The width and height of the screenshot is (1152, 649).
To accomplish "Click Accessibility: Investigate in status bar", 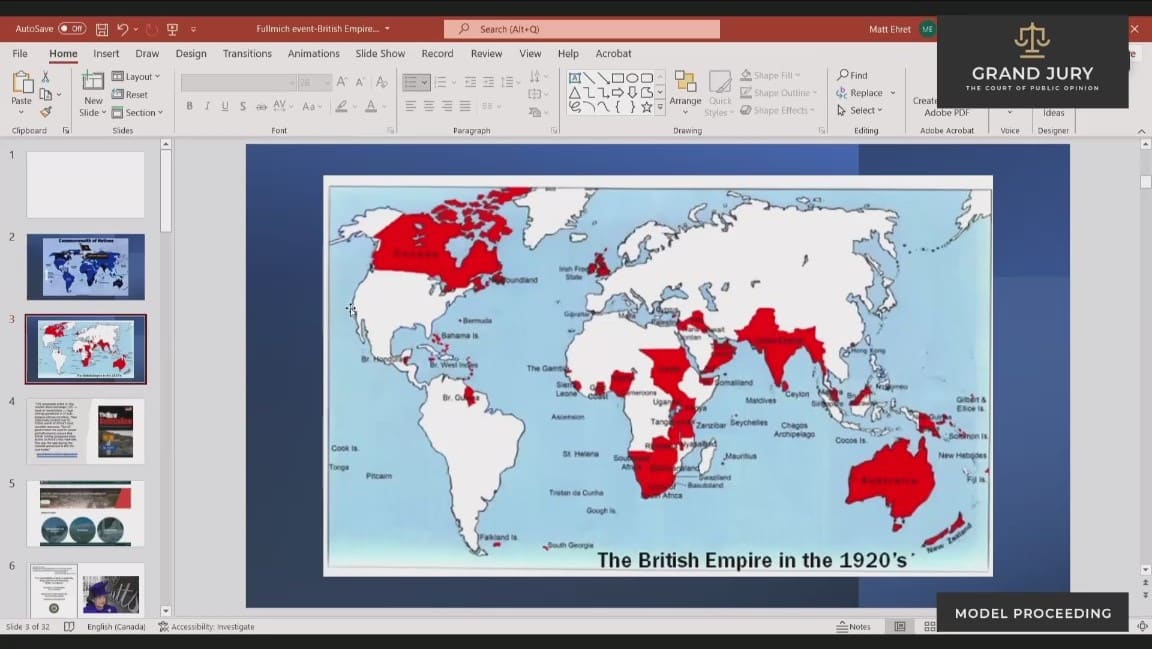I will tap(212, 627).
